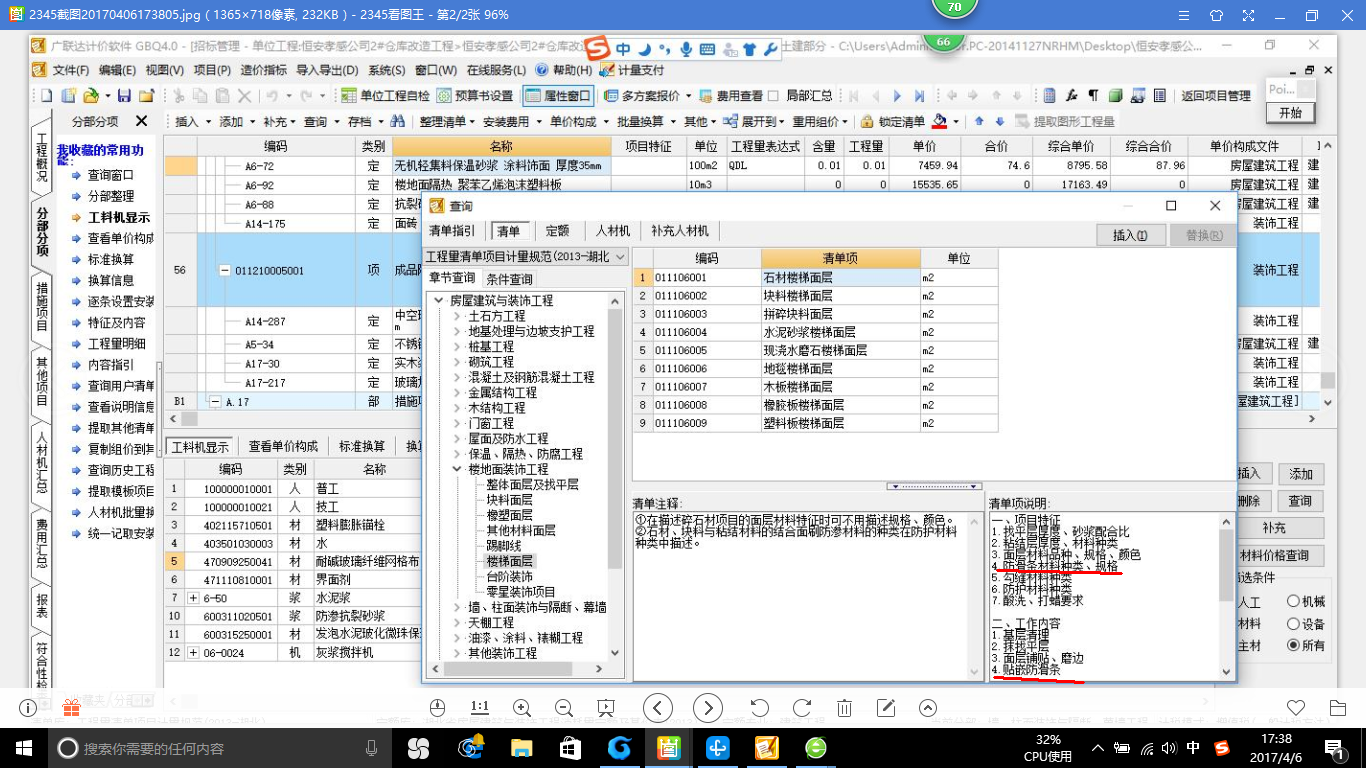The height and width of the screenshot is (768, 1366).
Task: Open the 造价指标 menu
Action: coord(264,70)
